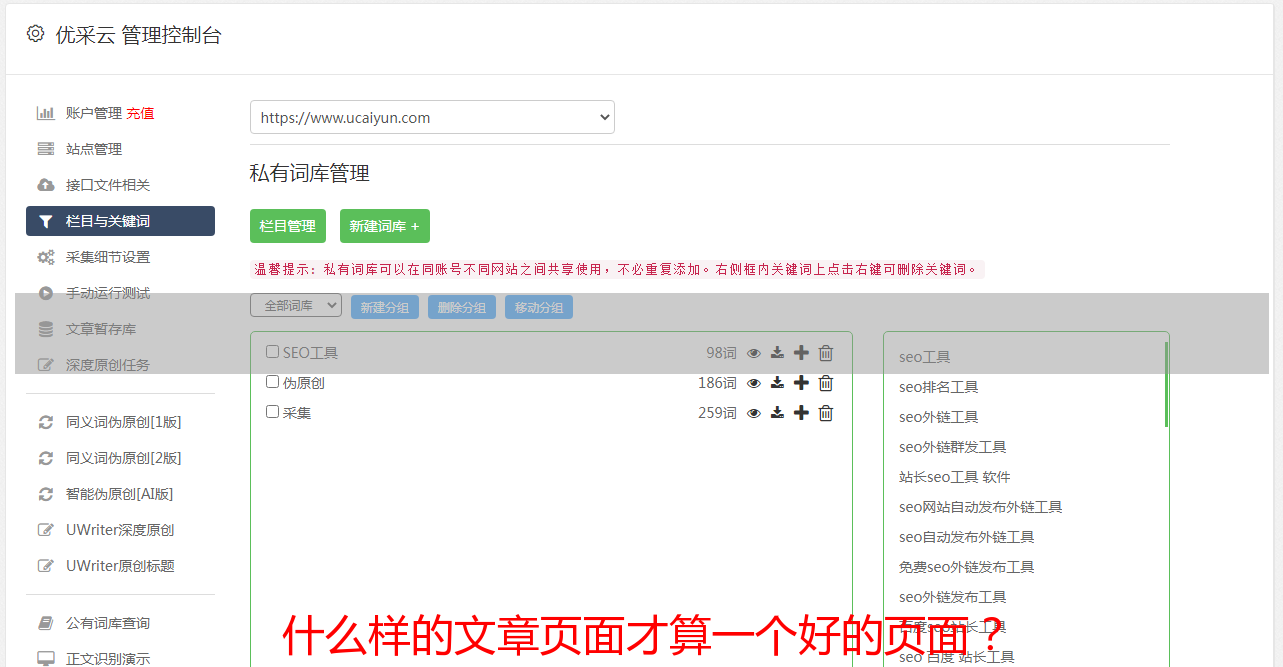The width and height of the screenshot is (1283, 667).
Task: Select keyword seo网站自动发布外链工具
Action: (x=980, y=507)
